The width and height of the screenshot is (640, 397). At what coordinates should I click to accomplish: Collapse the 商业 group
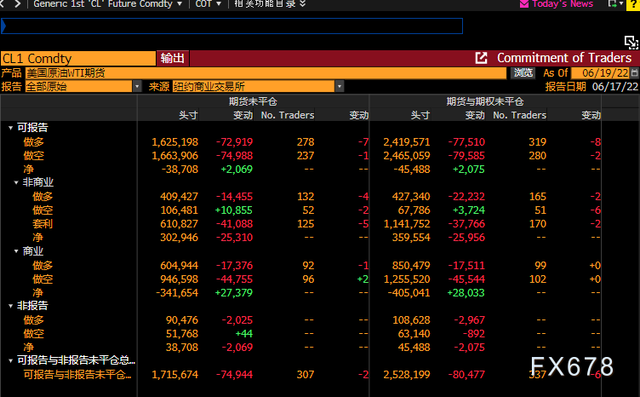point(16,251)
